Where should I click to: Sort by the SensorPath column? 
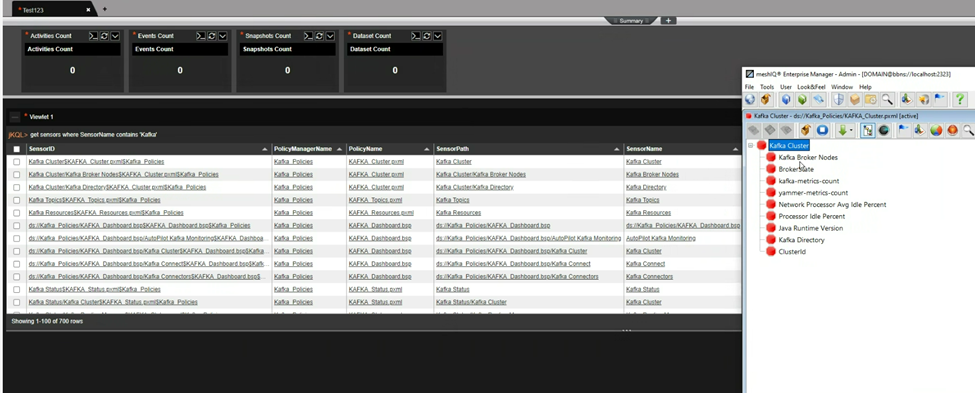(x=528, y=149)
